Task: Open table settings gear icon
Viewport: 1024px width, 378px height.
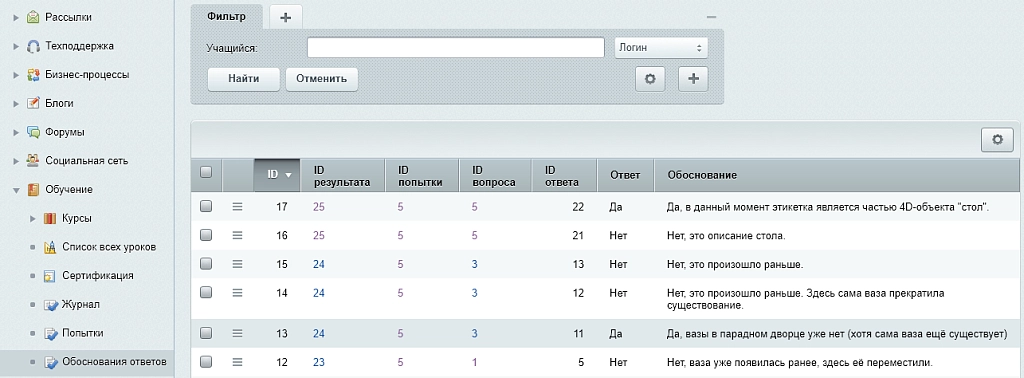Action: pyautogui.click(x=997, y=140)
